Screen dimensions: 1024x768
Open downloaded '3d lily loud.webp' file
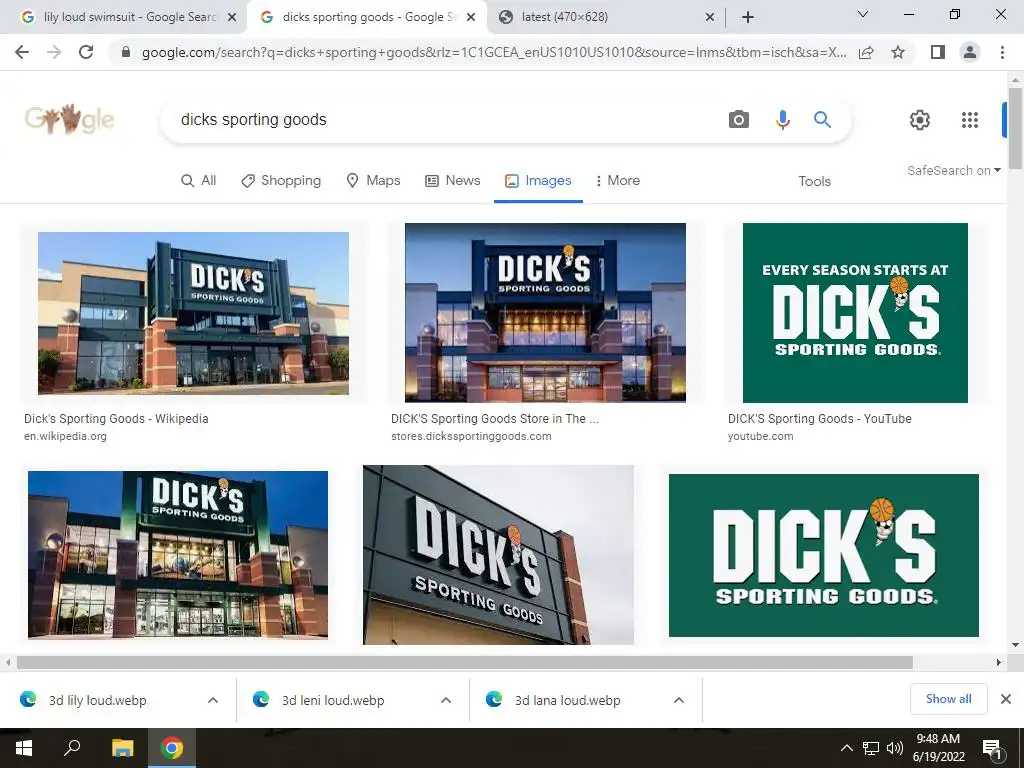point(98,700)
